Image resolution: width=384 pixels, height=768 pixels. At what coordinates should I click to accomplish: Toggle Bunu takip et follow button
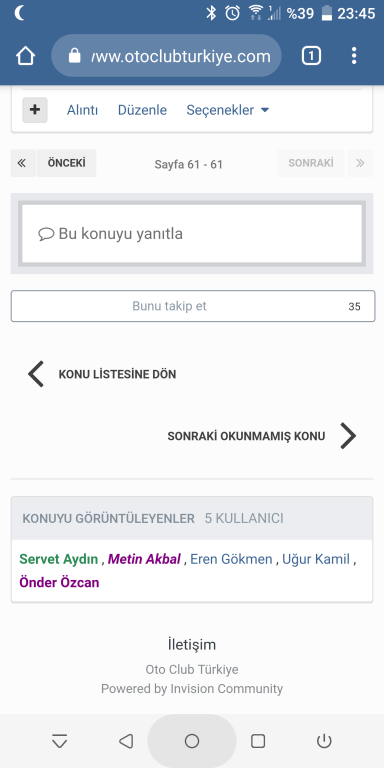pyautogui.click(x=193, y=306)
